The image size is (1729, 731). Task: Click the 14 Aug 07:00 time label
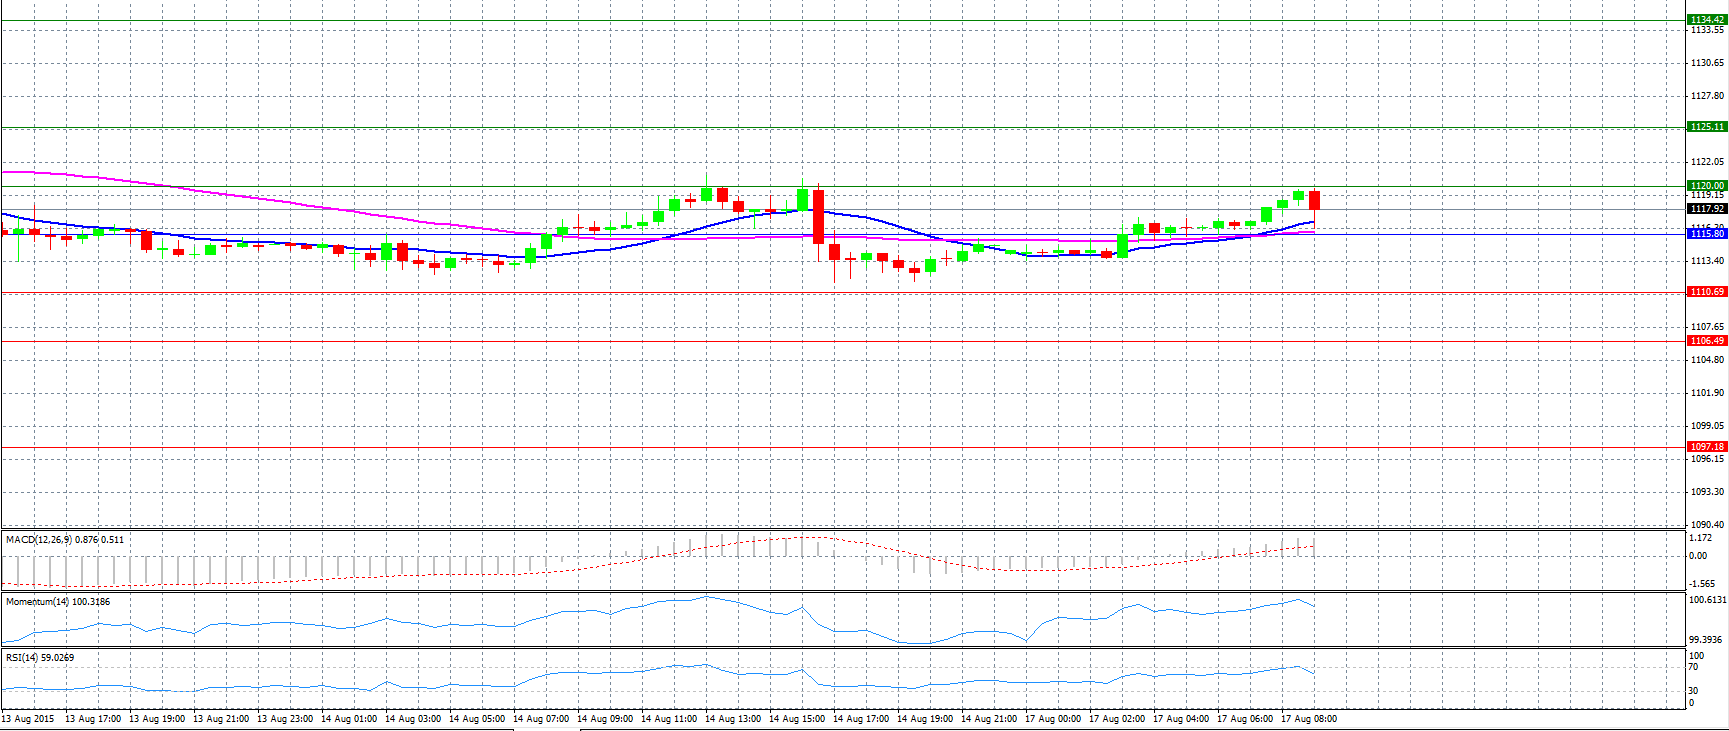[x=541, y=719]
